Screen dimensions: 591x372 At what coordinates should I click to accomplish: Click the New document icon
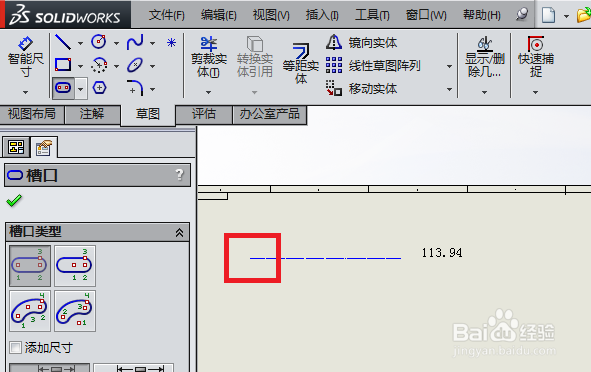click(548, 15)
